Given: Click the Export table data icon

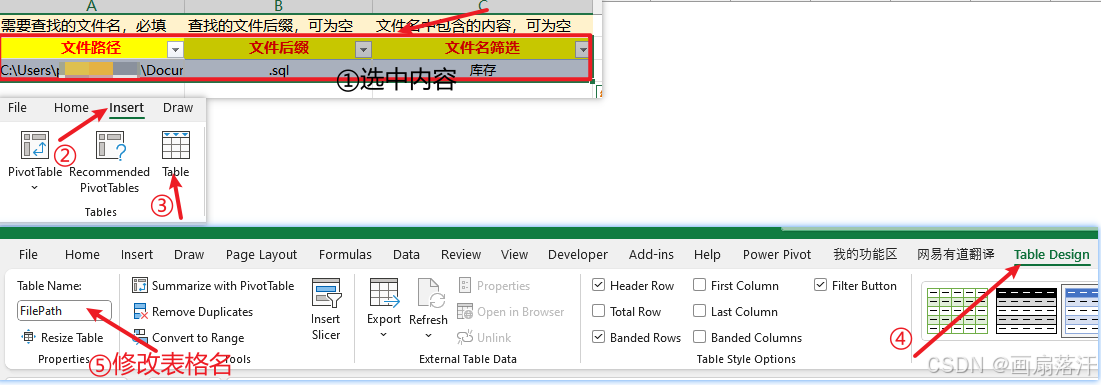Looking at the screenshot, I should tap(383, 292).
